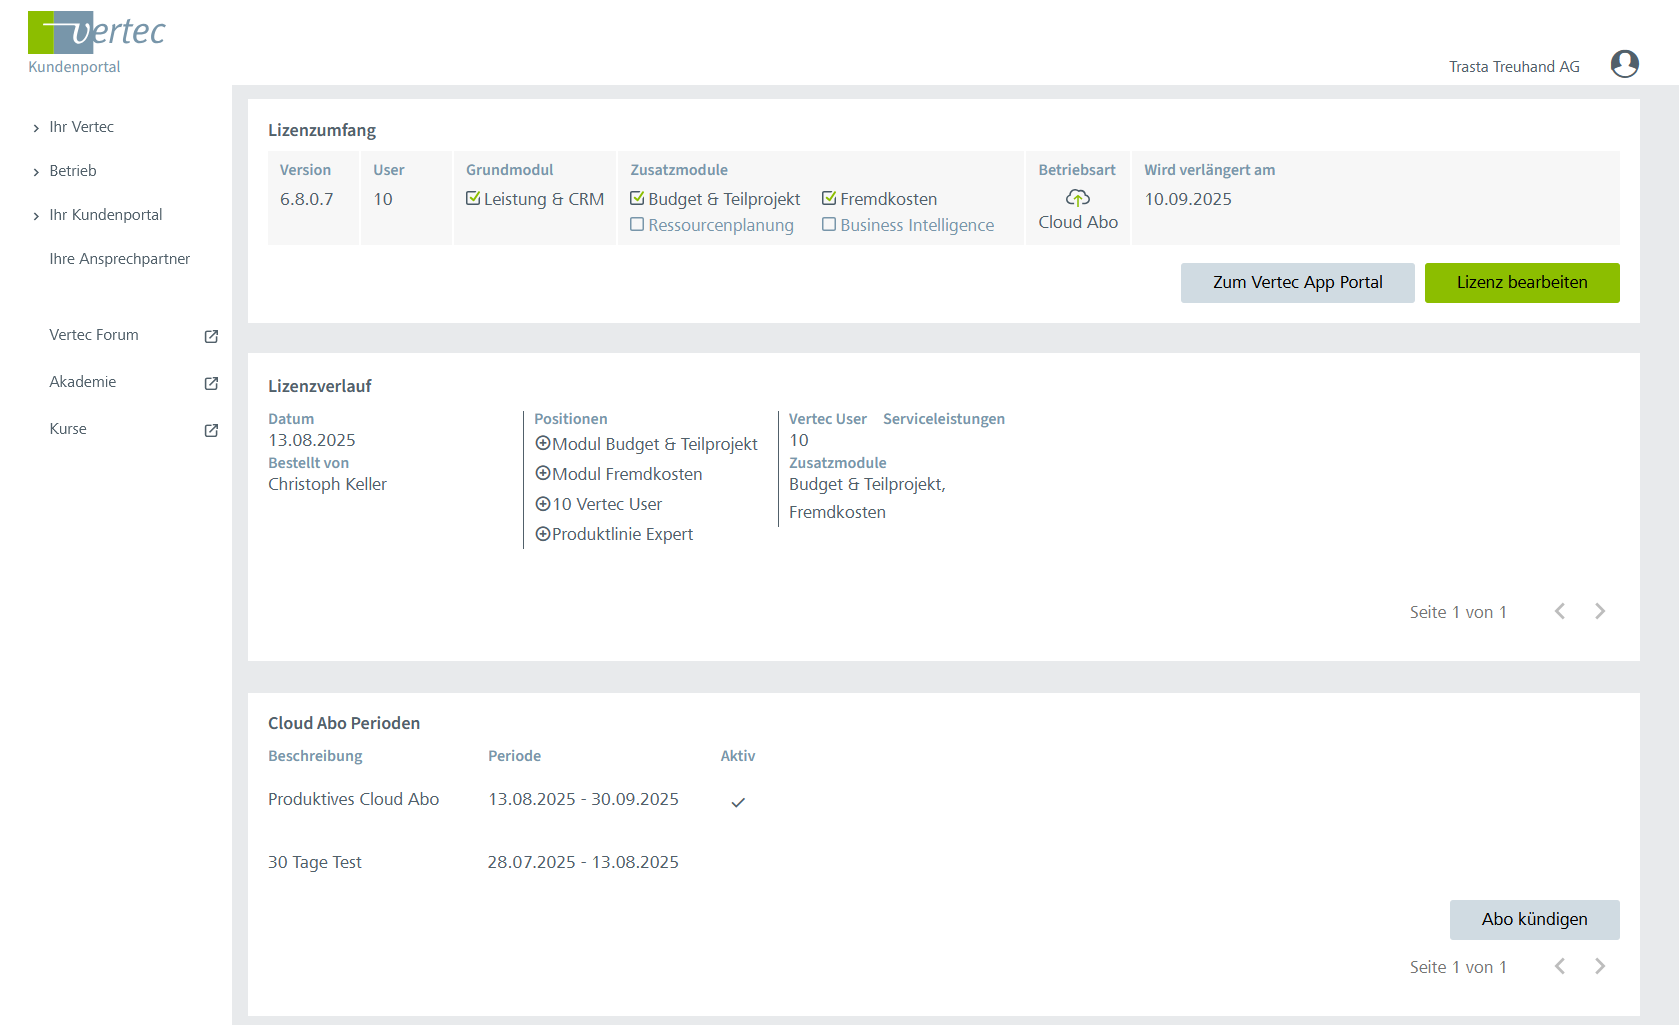Screen dimensions: 1679x1025
Task: Expand plus icon for Modul Budget & Teilprojekt
Action: (543, 443)
